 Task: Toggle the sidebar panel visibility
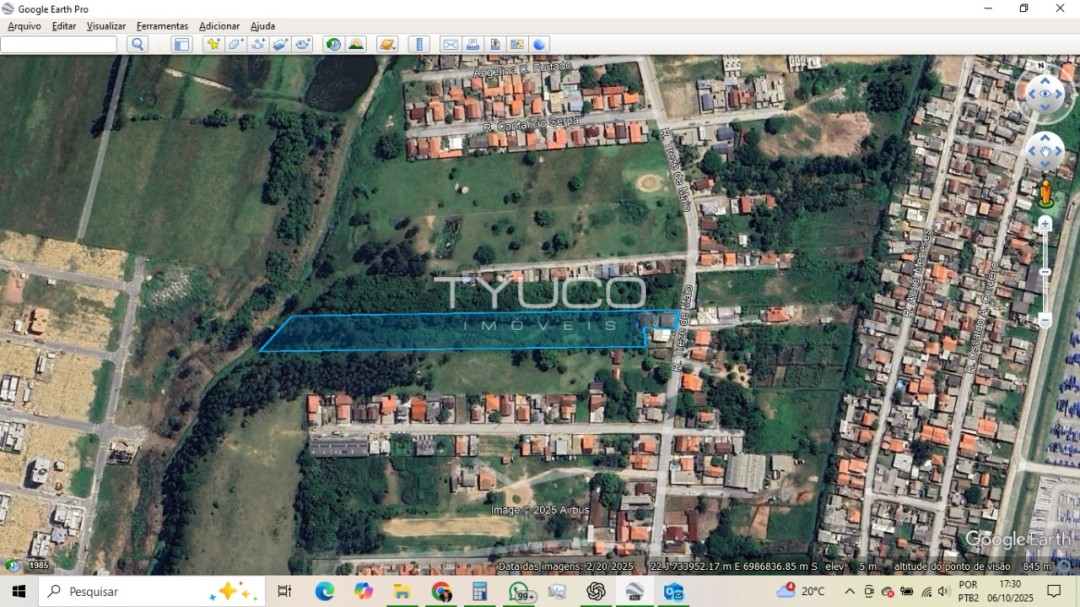[x=181, y=44]
